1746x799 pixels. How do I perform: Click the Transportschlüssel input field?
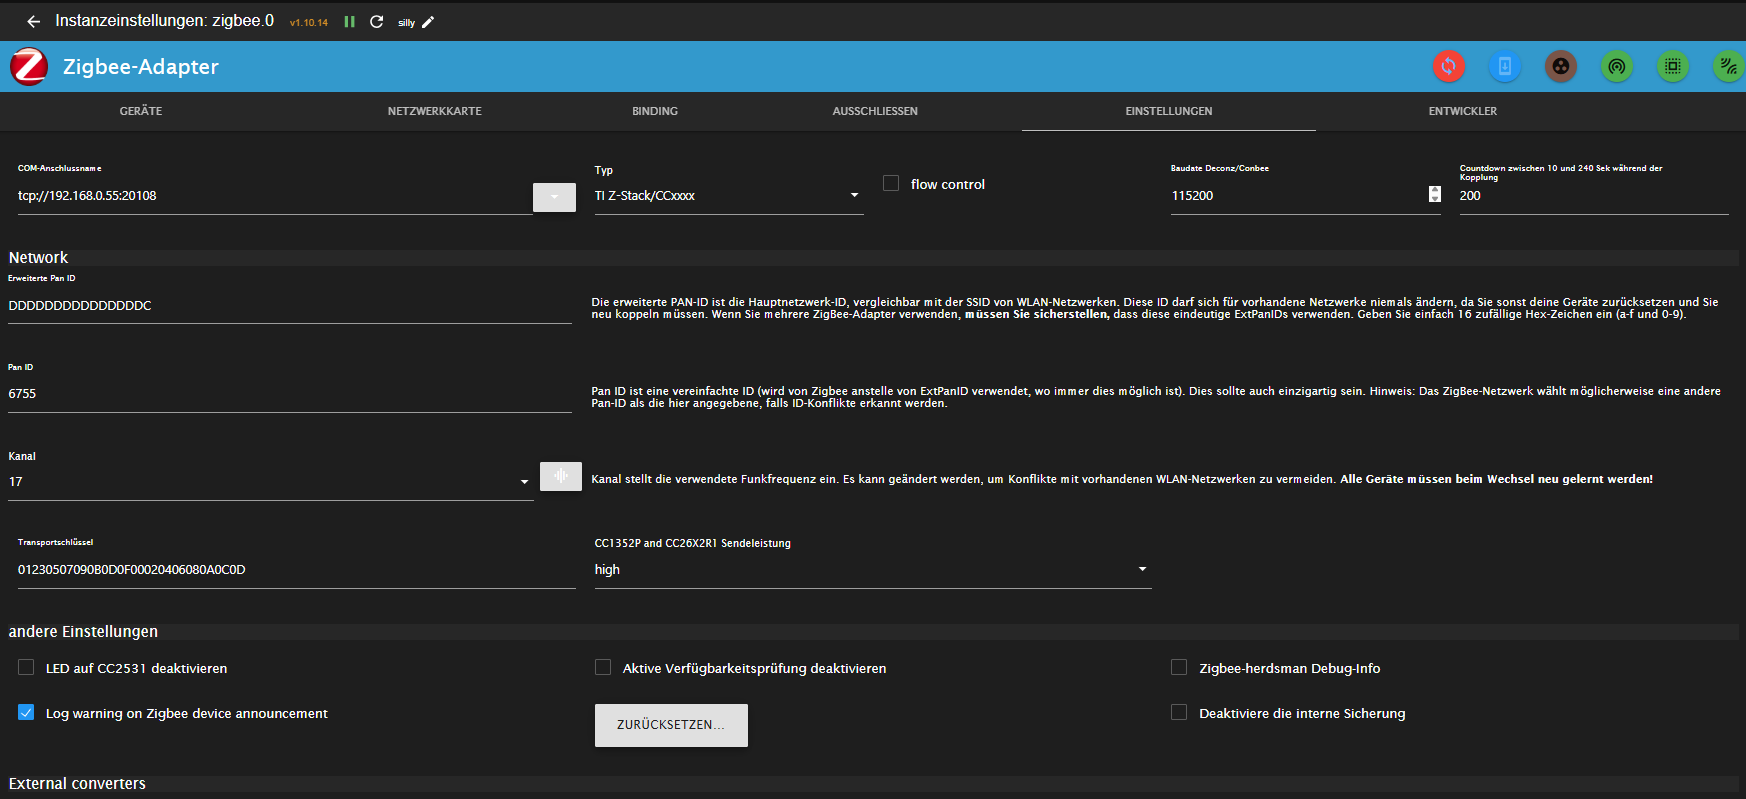pyautogui.click(x=297, y=570)
